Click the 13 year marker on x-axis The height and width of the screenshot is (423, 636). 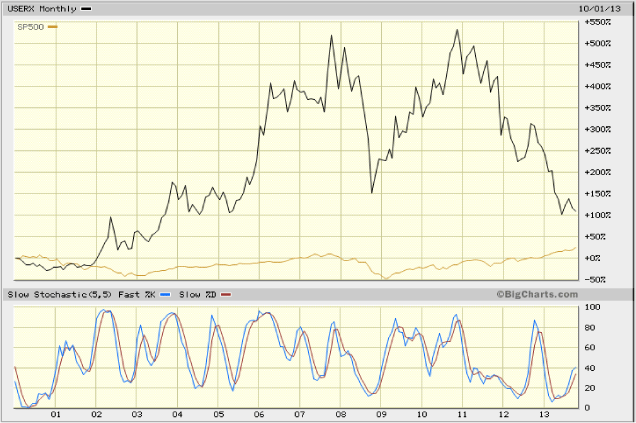pos(544,415)
